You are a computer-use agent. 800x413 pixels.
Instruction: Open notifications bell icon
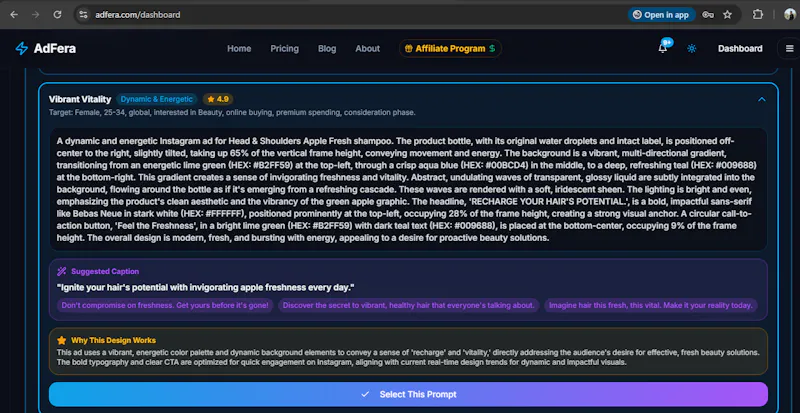pos(663,48)
